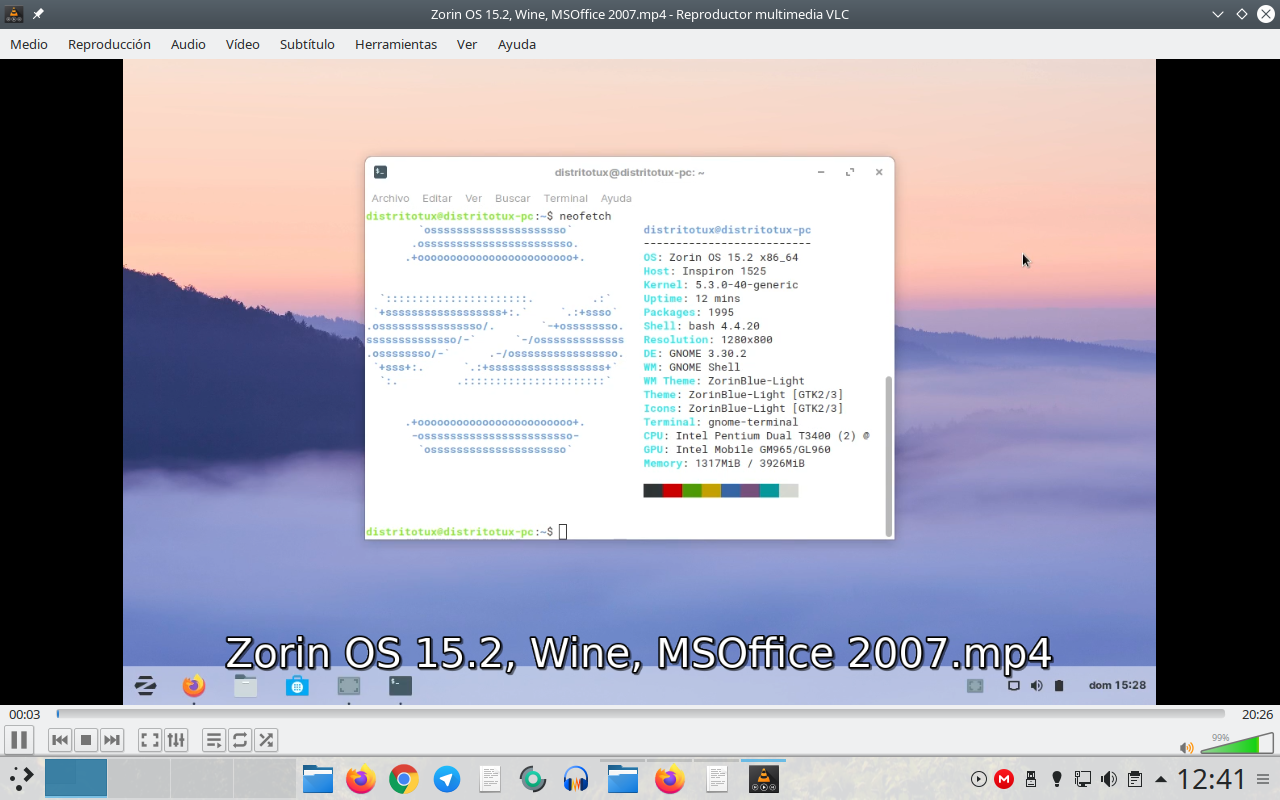Click the light bulb tray icon
The height and width of the screenshot is (800, 1280).
point(1057,779)
